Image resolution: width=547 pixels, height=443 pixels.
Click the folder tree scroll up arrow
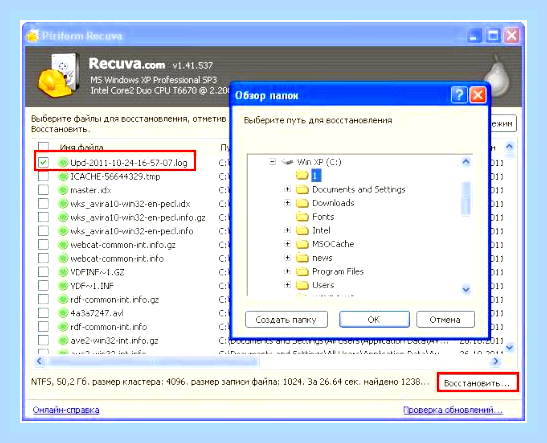point(466,162)
